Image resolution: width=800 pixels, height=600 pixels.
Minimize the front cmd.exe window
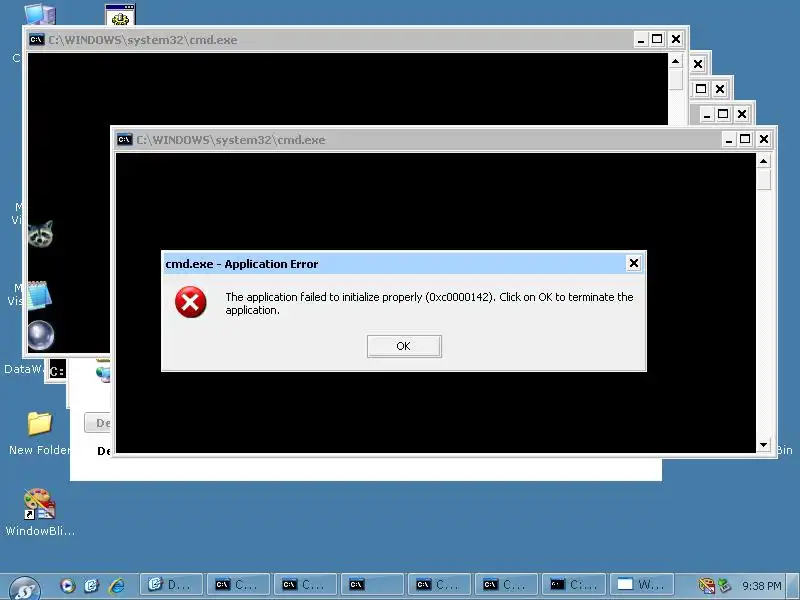729,139
